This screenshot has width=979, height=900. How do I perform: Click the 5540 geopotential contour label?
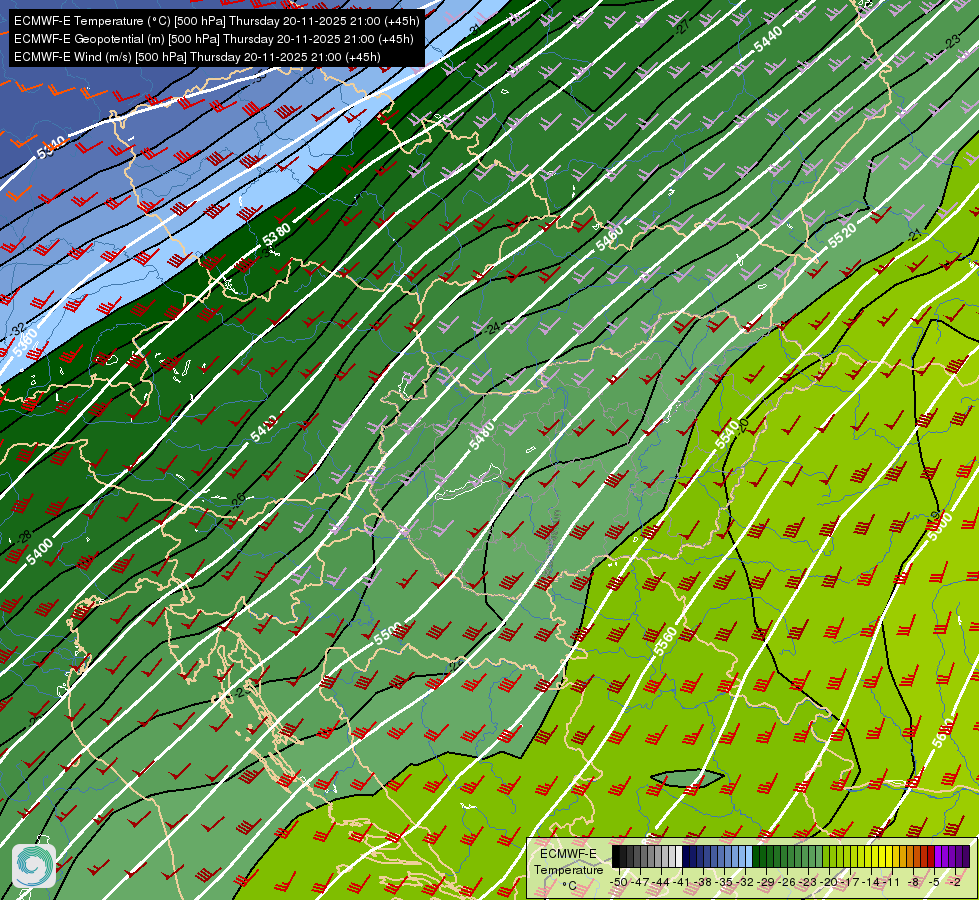coord(728,435)
